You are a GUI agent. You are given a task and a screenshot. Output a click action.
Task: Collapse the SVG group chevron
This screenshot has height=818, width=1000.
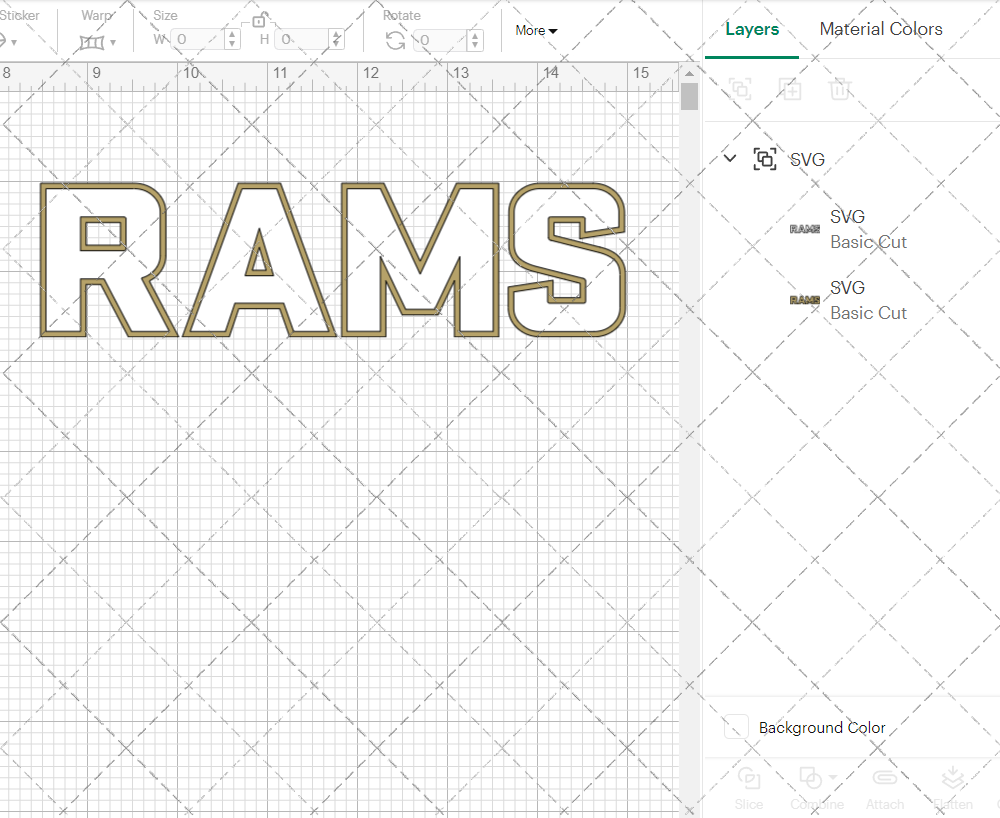730,158
